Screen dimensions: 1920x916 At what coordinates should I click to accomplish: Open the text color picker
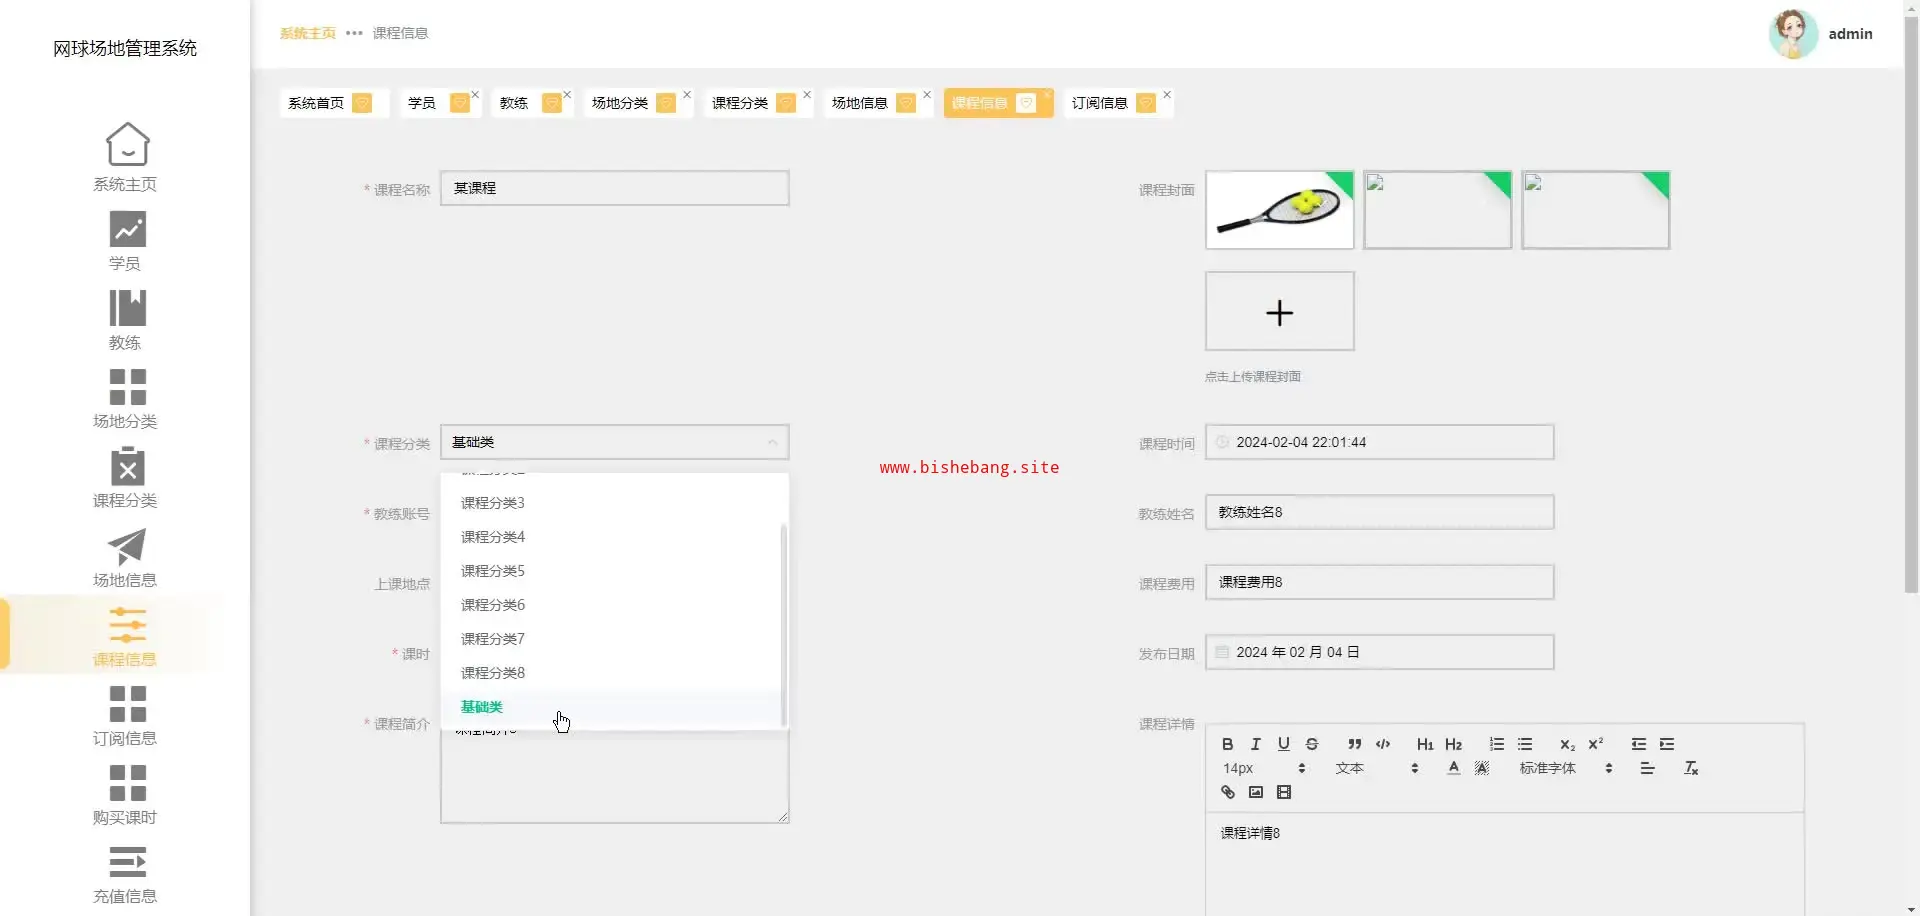pyautogui.click(x=1453, y=768)
